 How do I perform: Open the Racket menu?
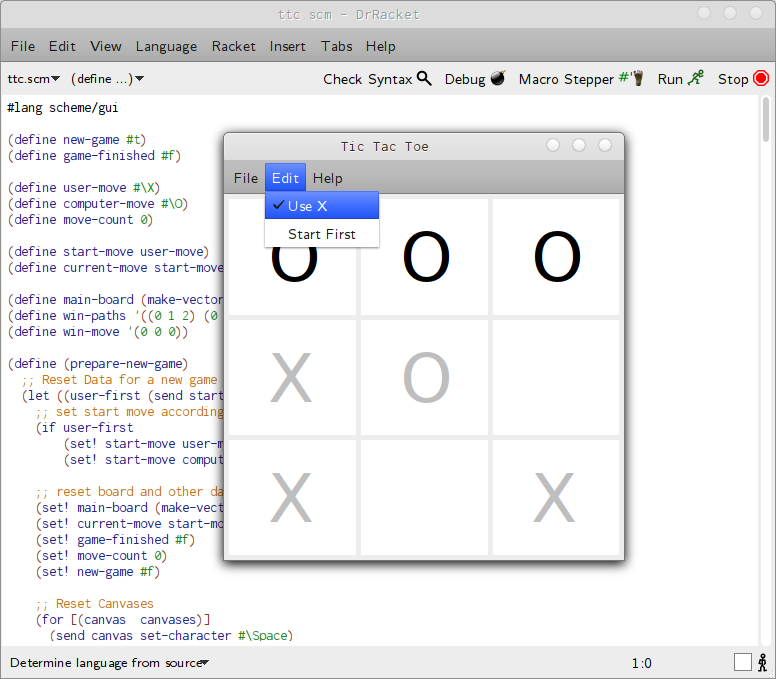[234, 46]
